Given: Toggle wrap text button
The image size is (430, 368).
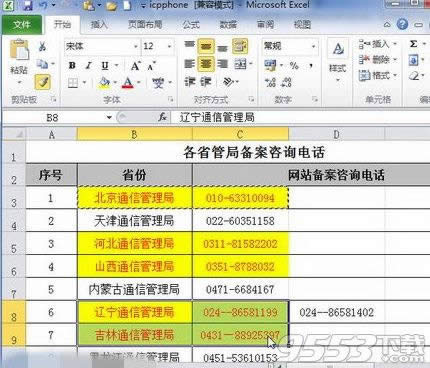Looking at the screenshot, I should pyautogui.click(x=240, y=46).
